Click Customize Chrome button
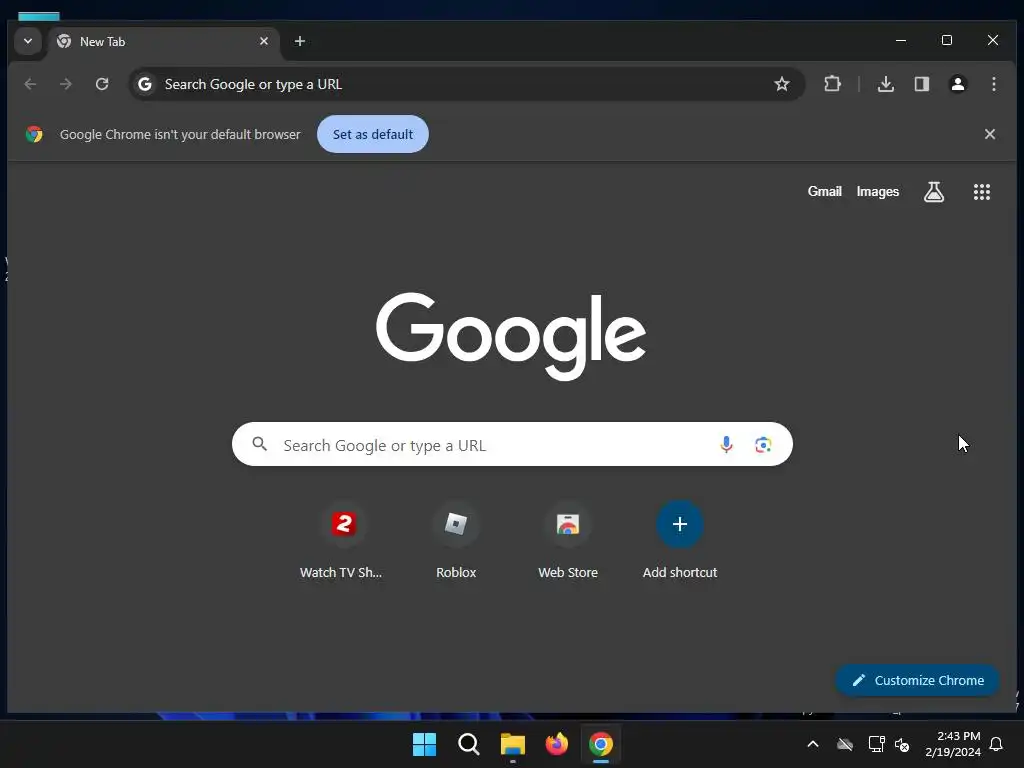 (x=917, y=680)
